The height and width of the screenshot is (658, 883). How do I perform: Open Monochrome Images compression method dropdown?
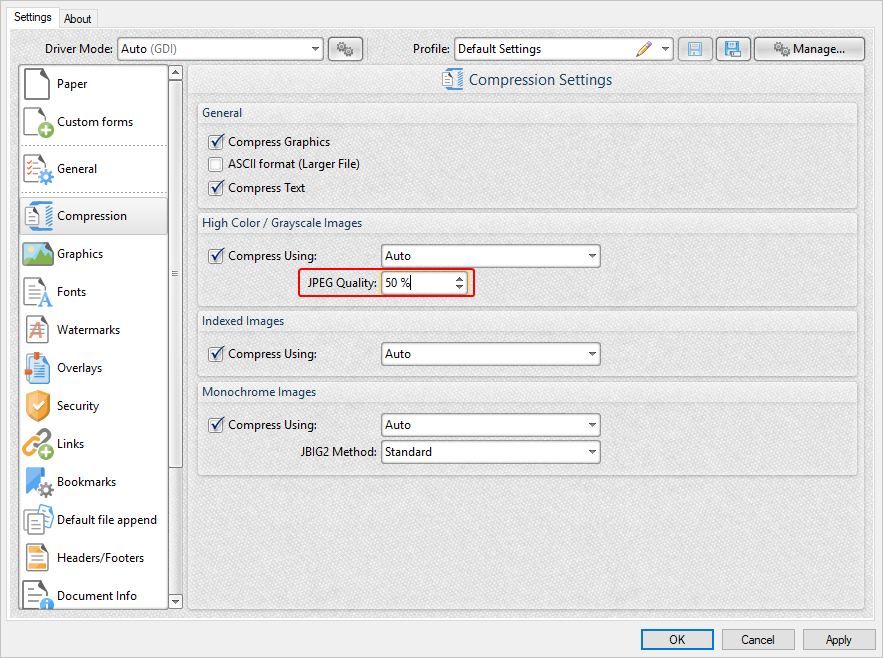pyautogui.click(x=490, y=425)
